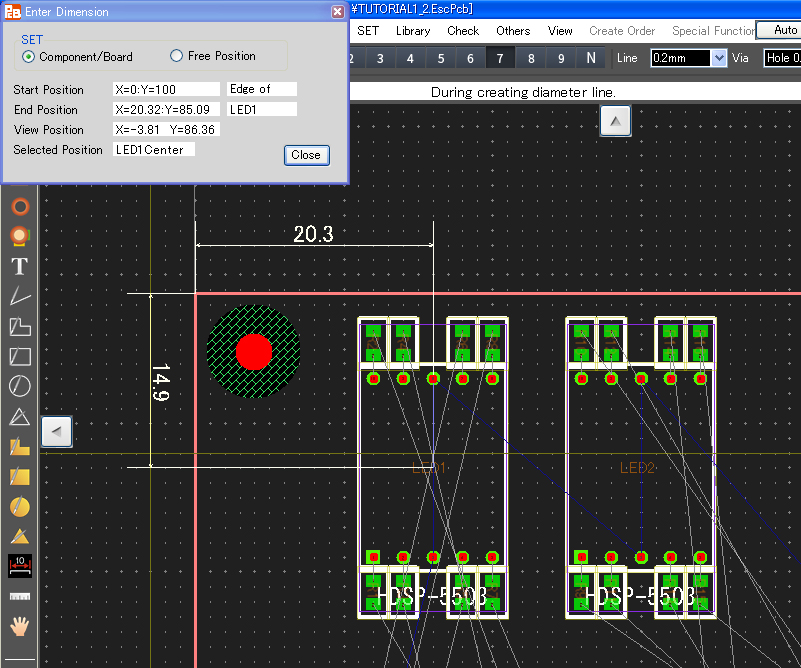Click the 14.9 dimension label

(x=161, y=382)
